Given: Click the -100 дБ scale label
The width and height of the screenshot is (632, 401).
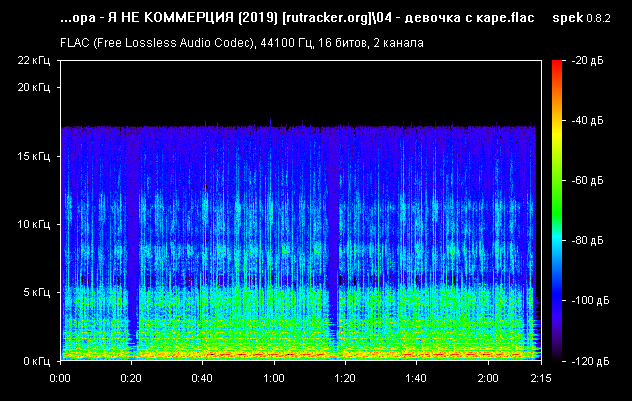Looking at the screenshot, I should point(590,300).
